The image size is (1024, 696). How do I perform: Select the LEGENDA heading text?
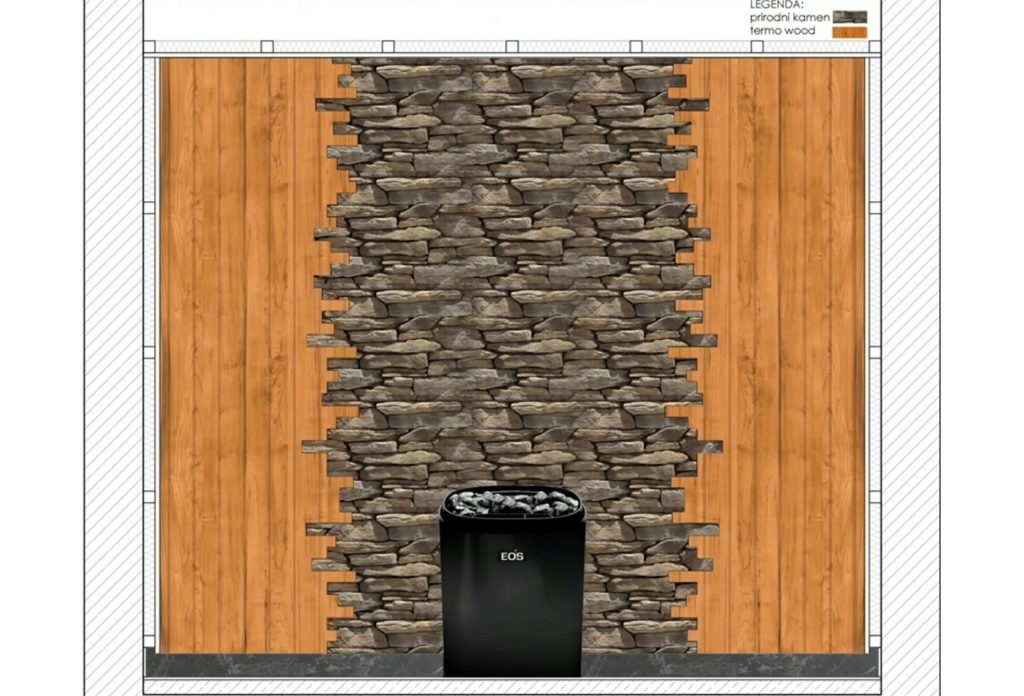click(x=776, y=5)
